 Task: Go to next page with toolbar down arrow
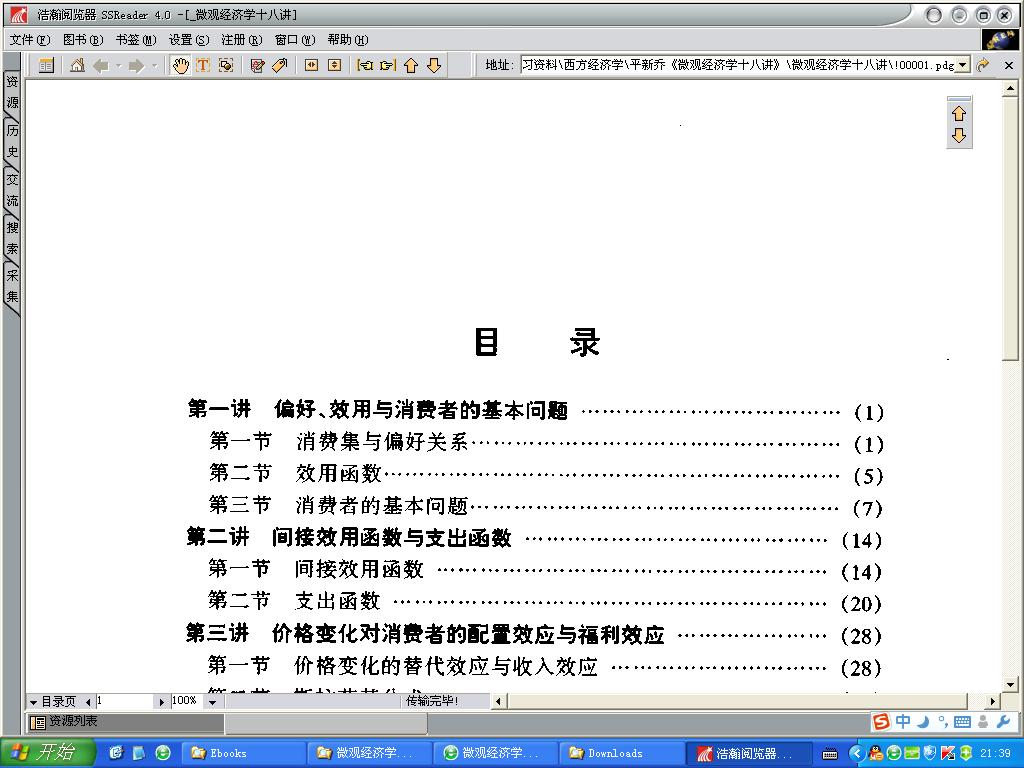(x=434, y=65)
